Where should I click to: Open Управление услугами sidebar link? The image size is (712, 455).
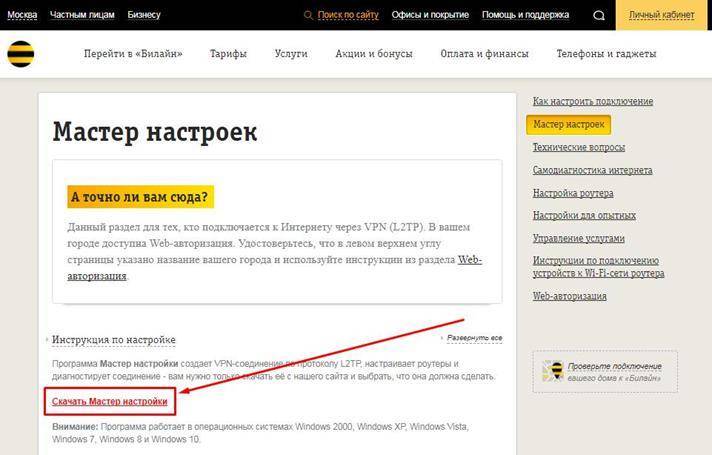(579, 238)
